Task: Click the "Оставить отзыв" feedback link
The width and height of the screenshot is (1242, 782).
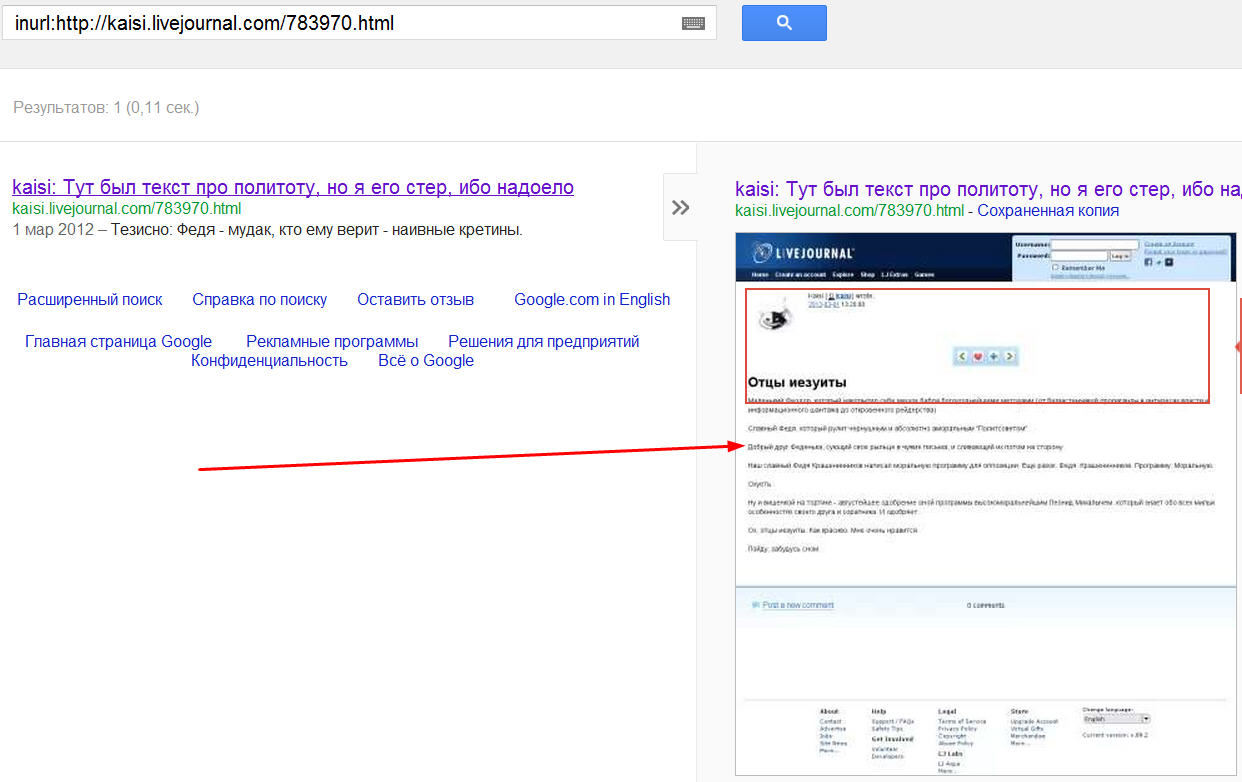Action: [x=416, y=299]
